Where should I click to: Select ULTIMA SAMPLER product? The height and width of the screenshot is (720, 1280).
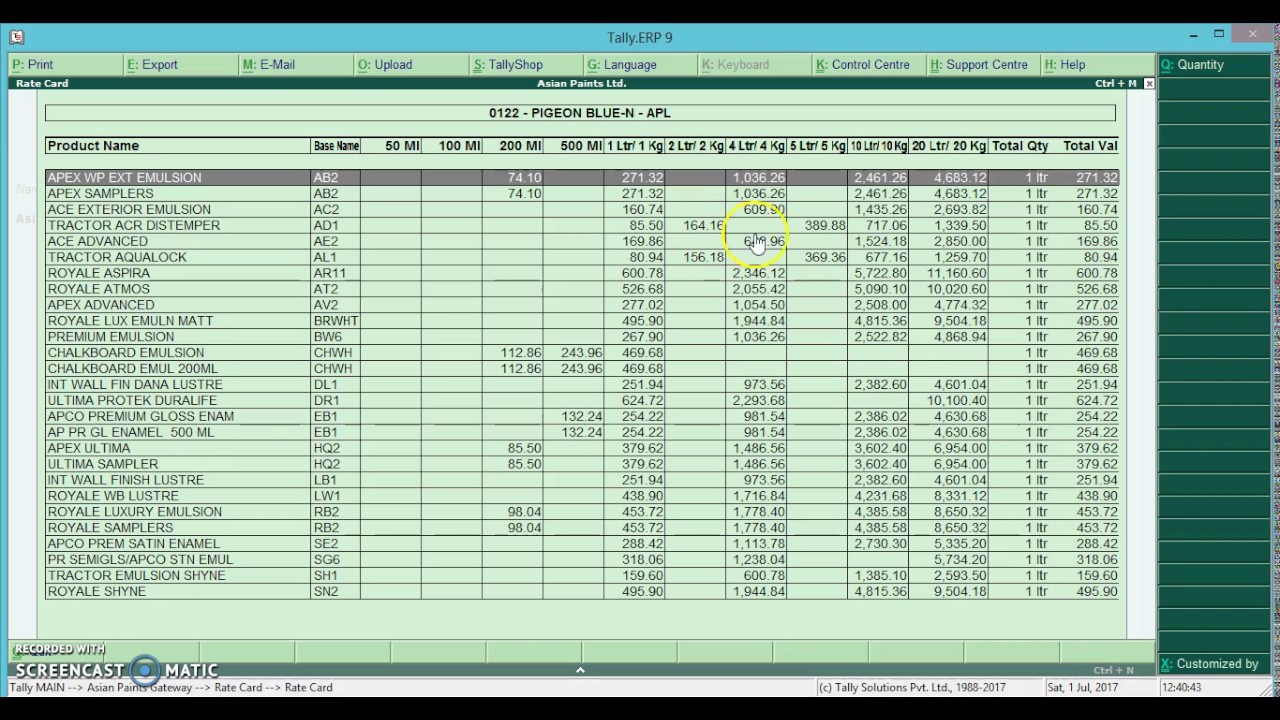pos(102,464)
